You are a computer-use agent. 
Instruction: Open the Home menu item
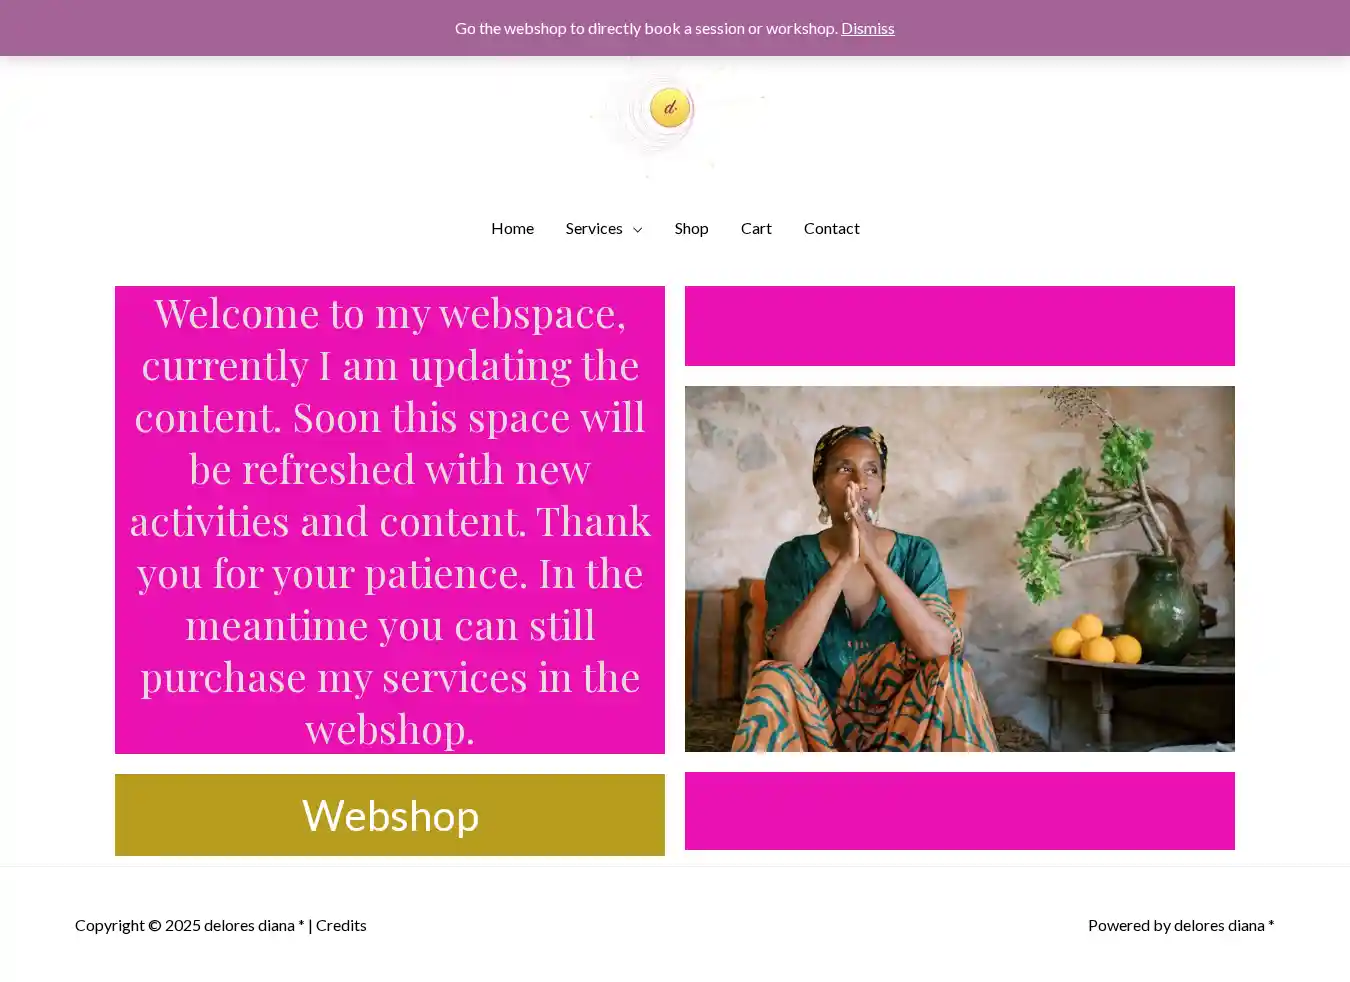point(512,228)
